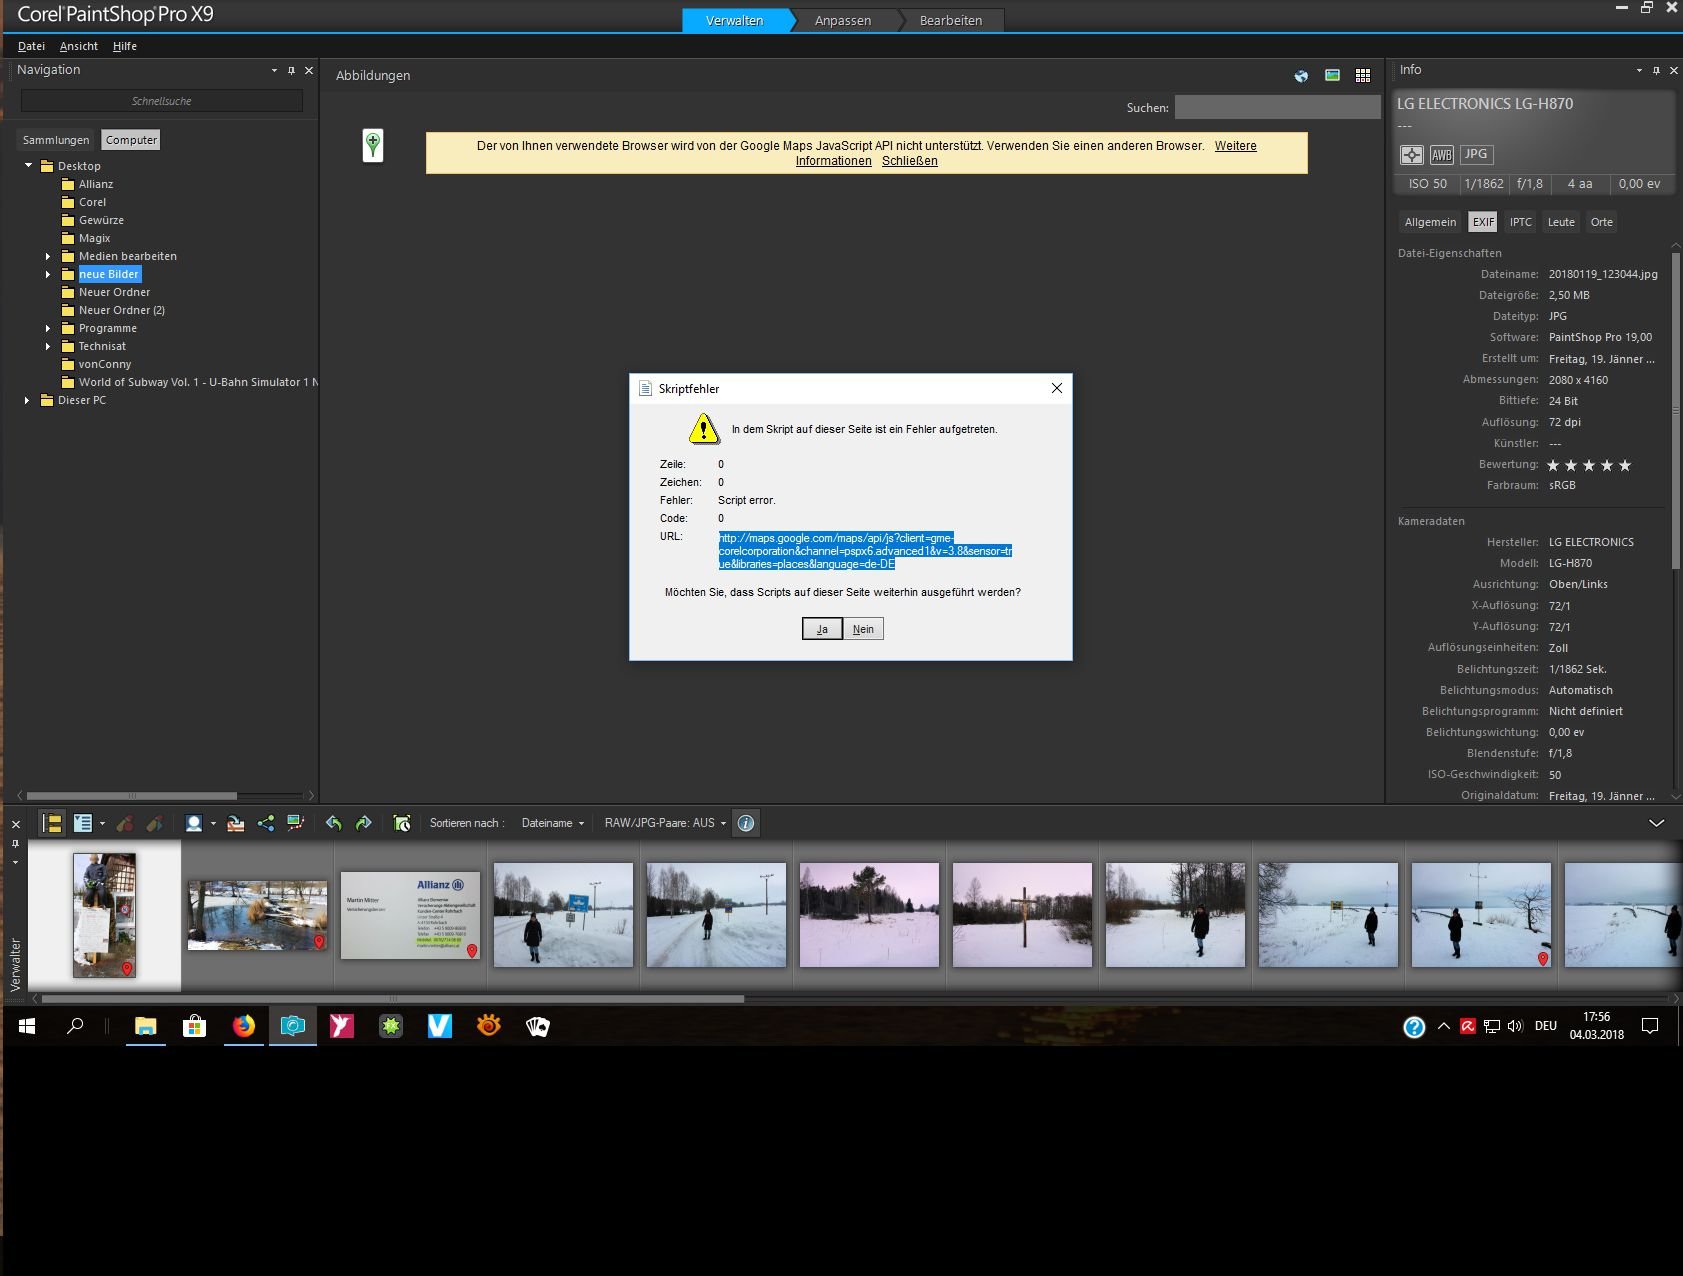
Task: Switch to map view globe icon
Action: point(1301,76)
